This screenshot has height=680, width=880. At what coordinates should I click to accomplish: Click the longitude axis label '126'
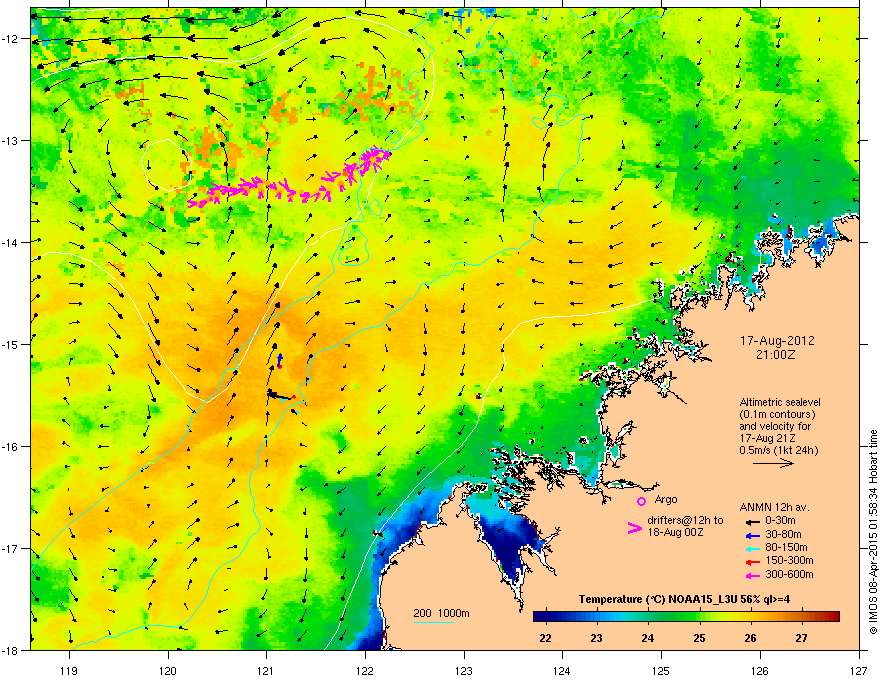[760, 670]
